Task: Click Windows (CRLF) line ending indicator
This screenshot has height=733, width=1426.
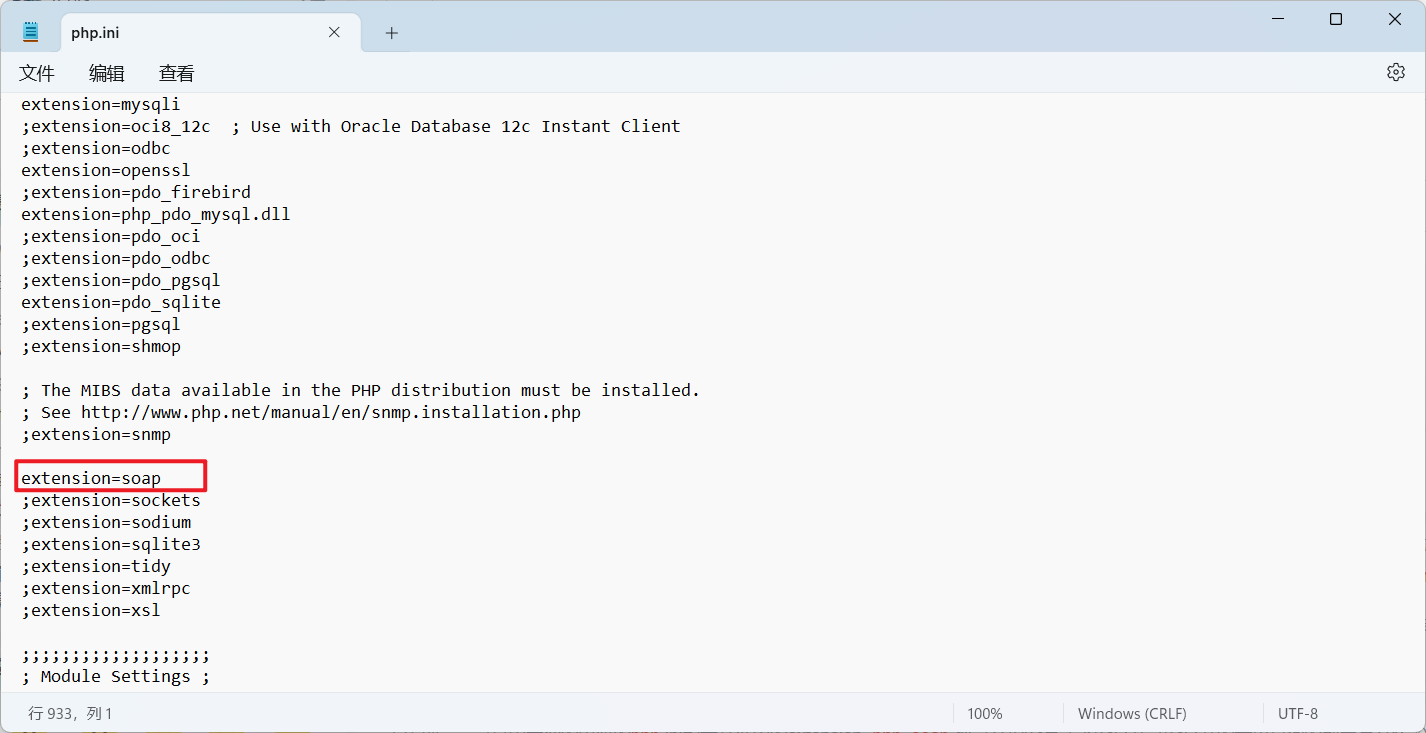Action: tap(1131, 714)
